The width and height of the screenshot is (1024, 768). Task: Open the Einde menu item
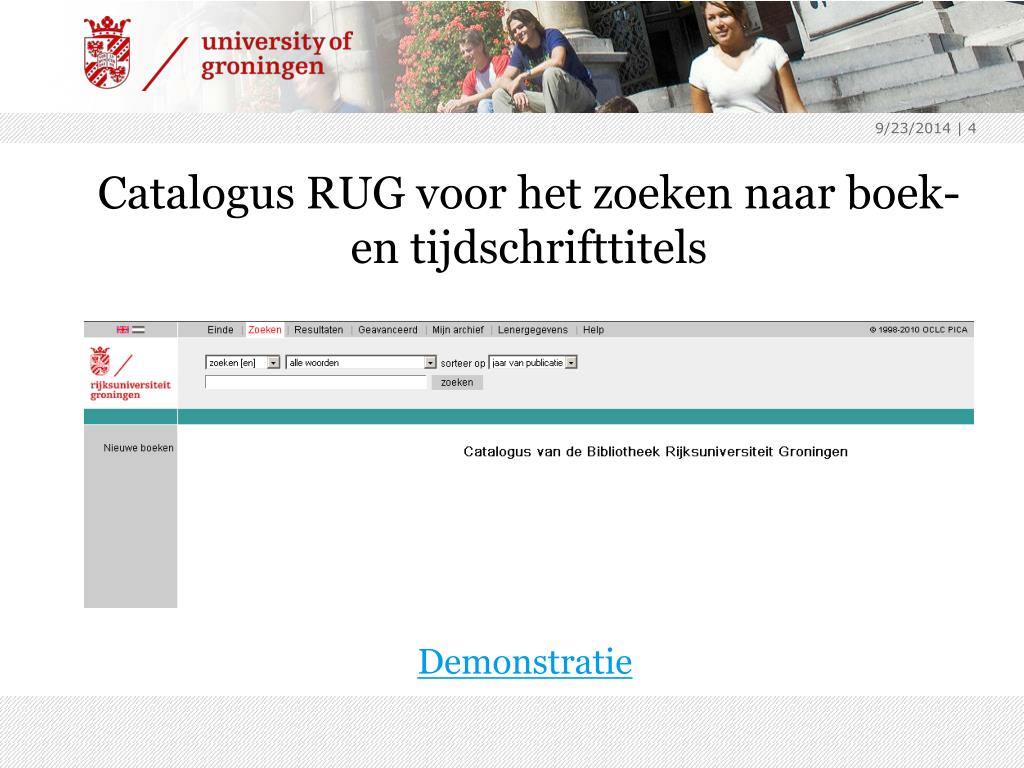coord(220,330)
